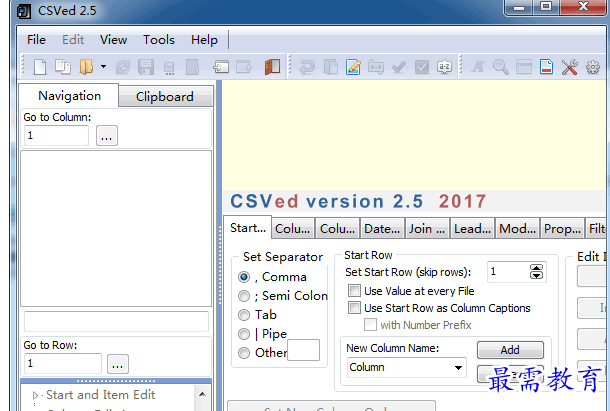Open tools via wrench and screwdriver icon
This screenshot has height=411, width=610.
(570, 67)
